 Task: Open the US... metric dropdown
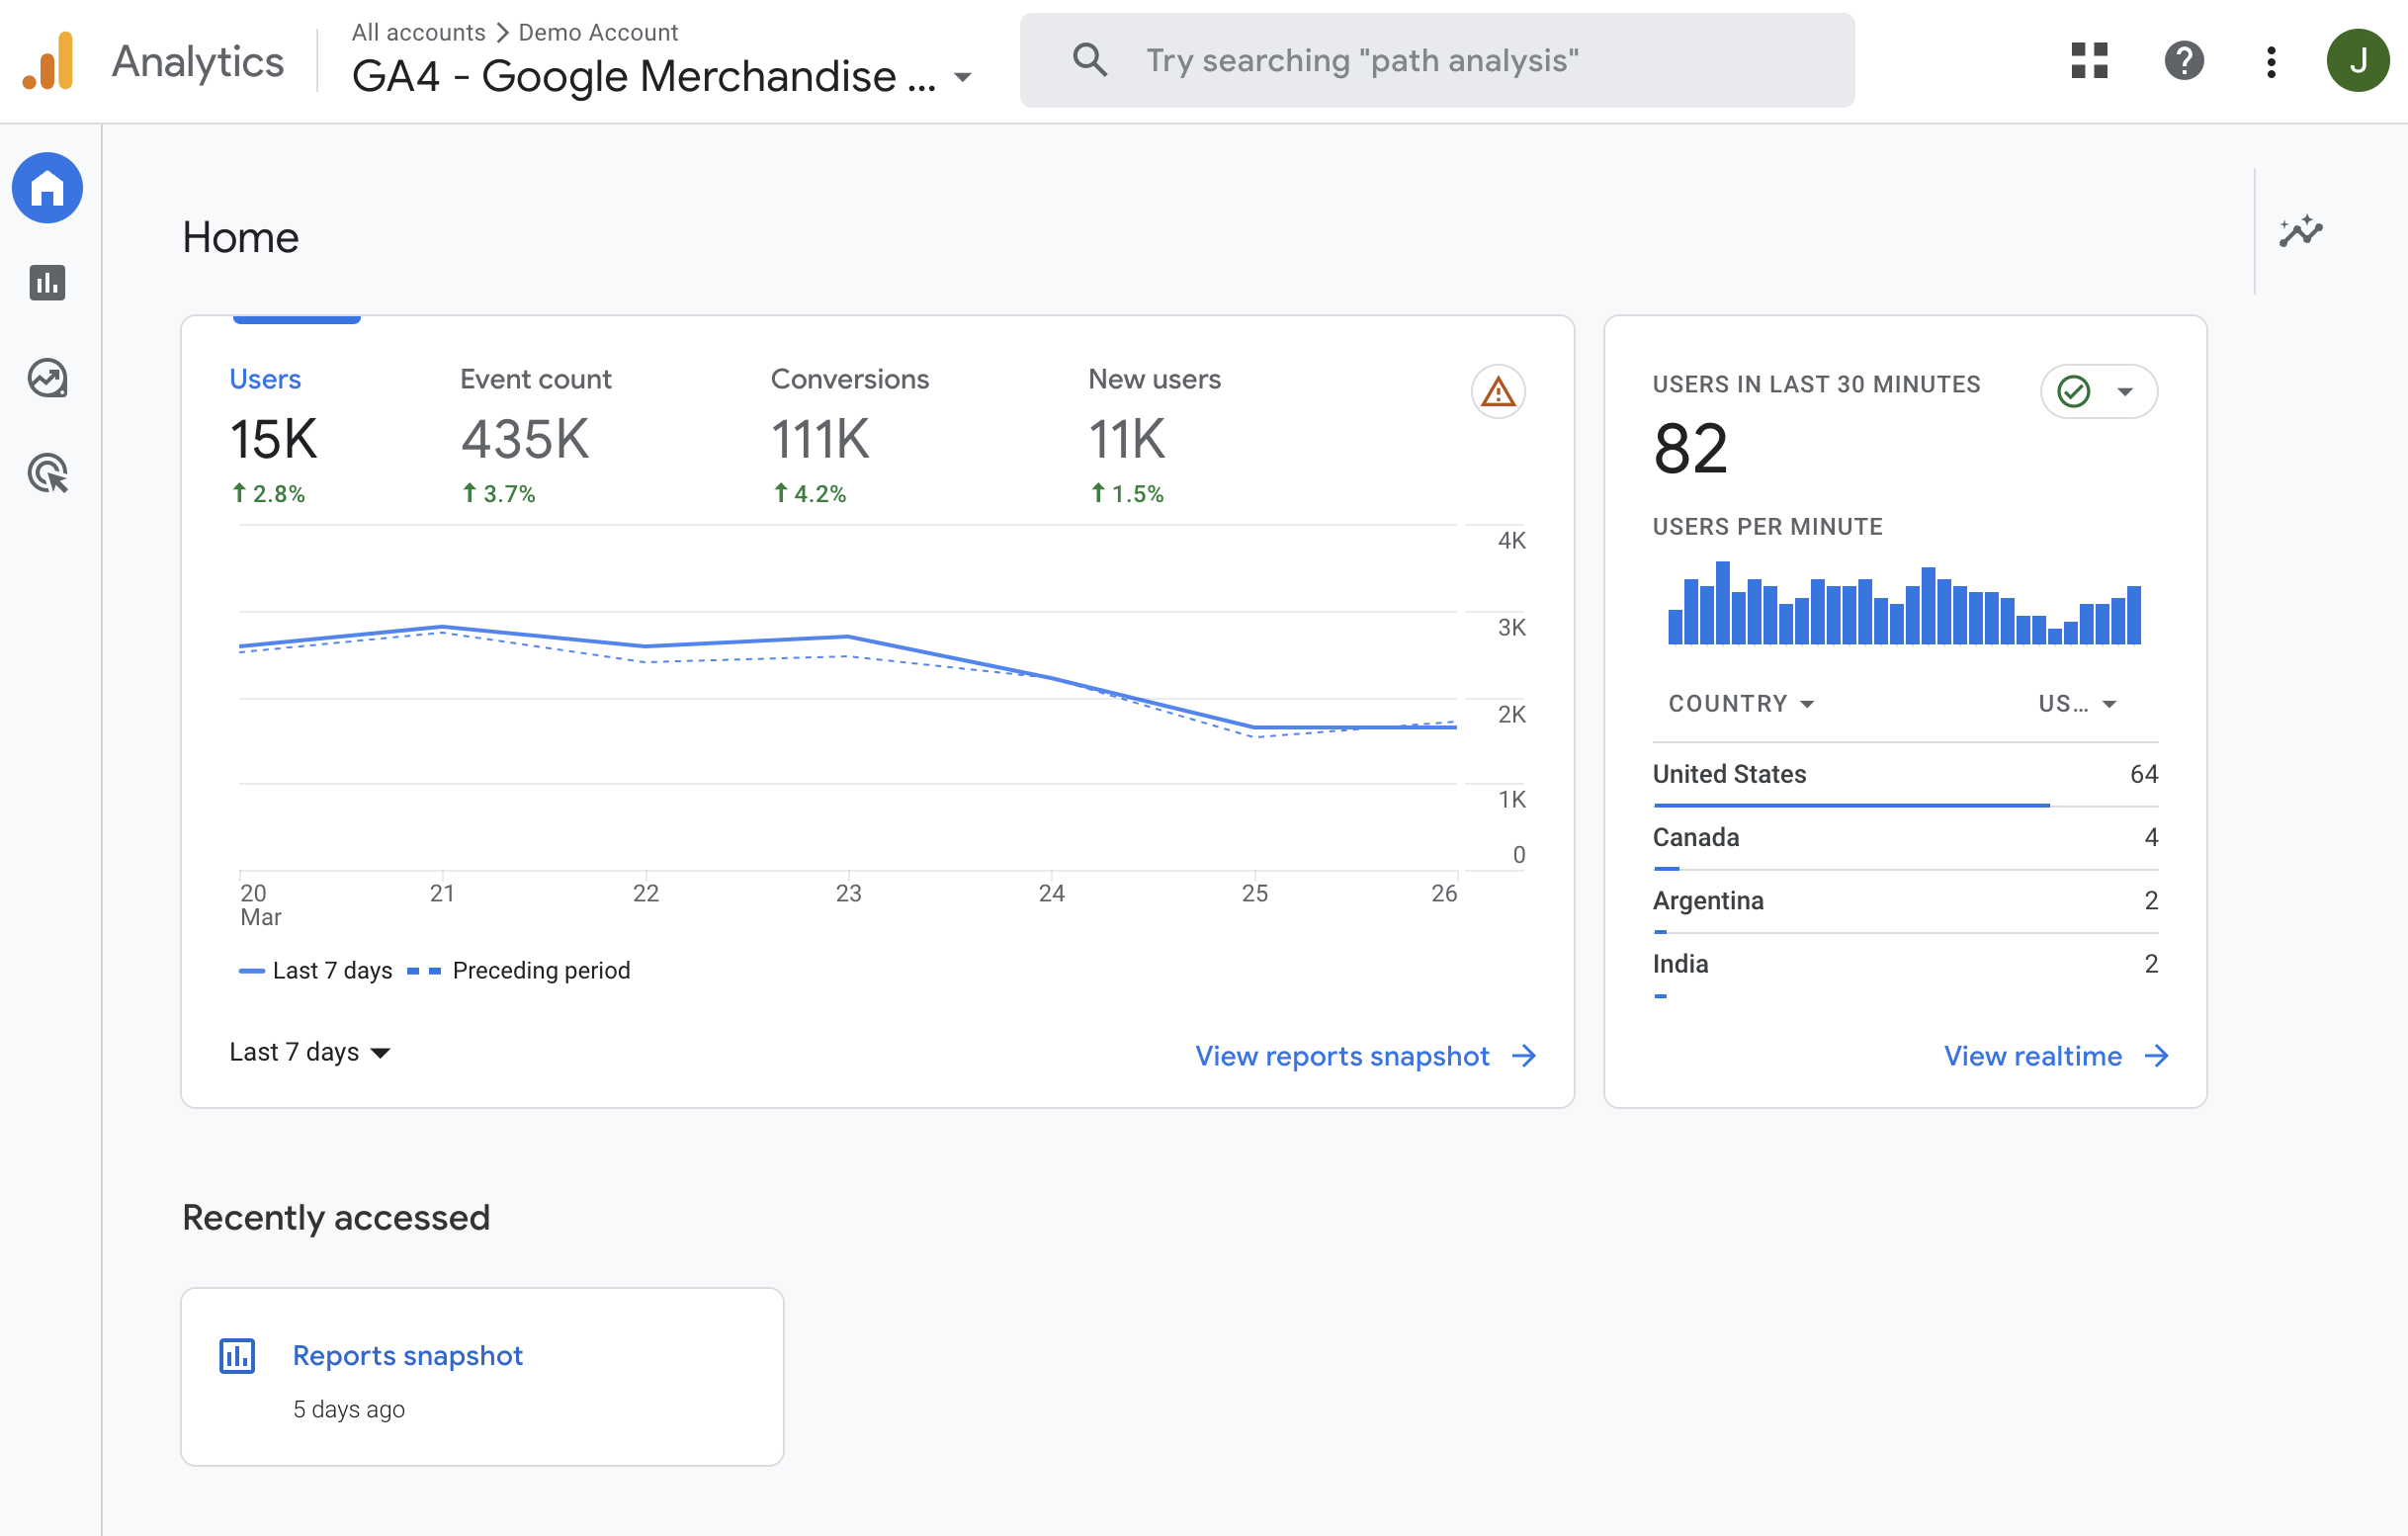click(2078, 703)
